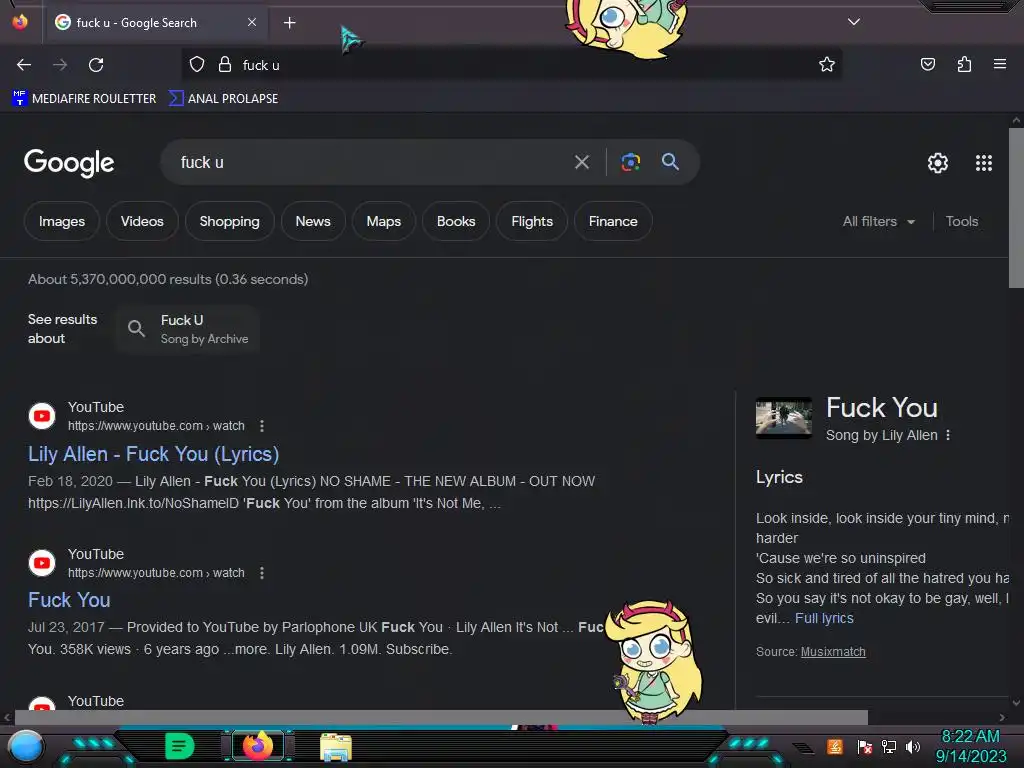The image size is (1024, 768).
Task: Click the padlock site info icon
Action: click(225, 65)
